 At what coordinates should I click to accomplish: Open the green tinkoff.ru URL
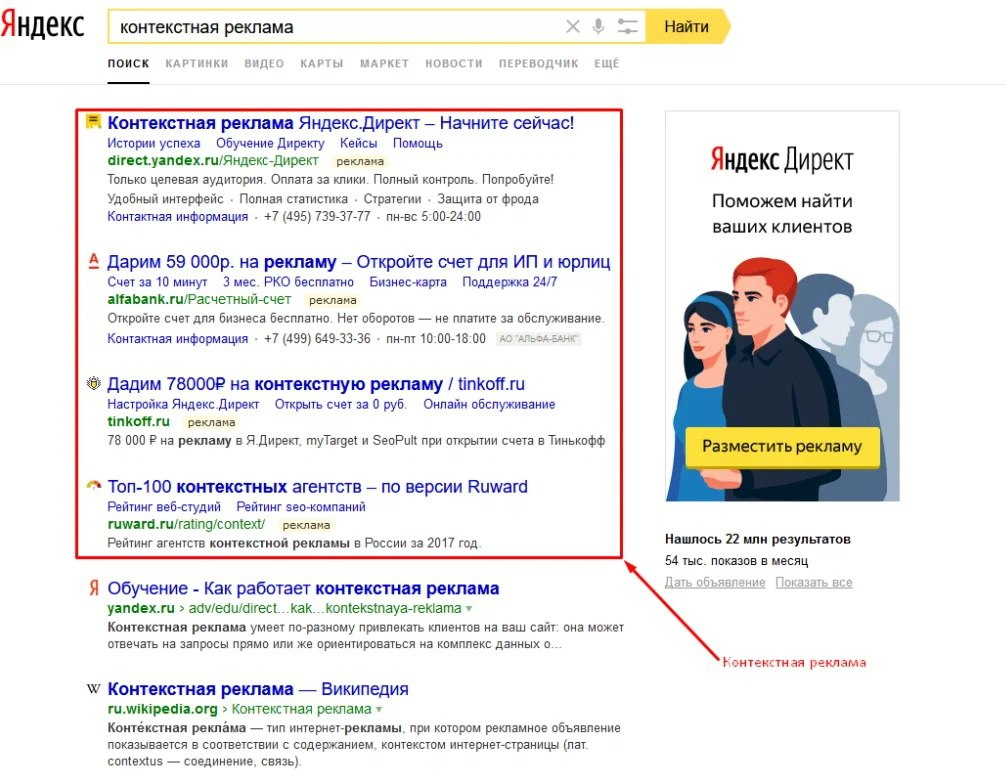click(138, 421)
